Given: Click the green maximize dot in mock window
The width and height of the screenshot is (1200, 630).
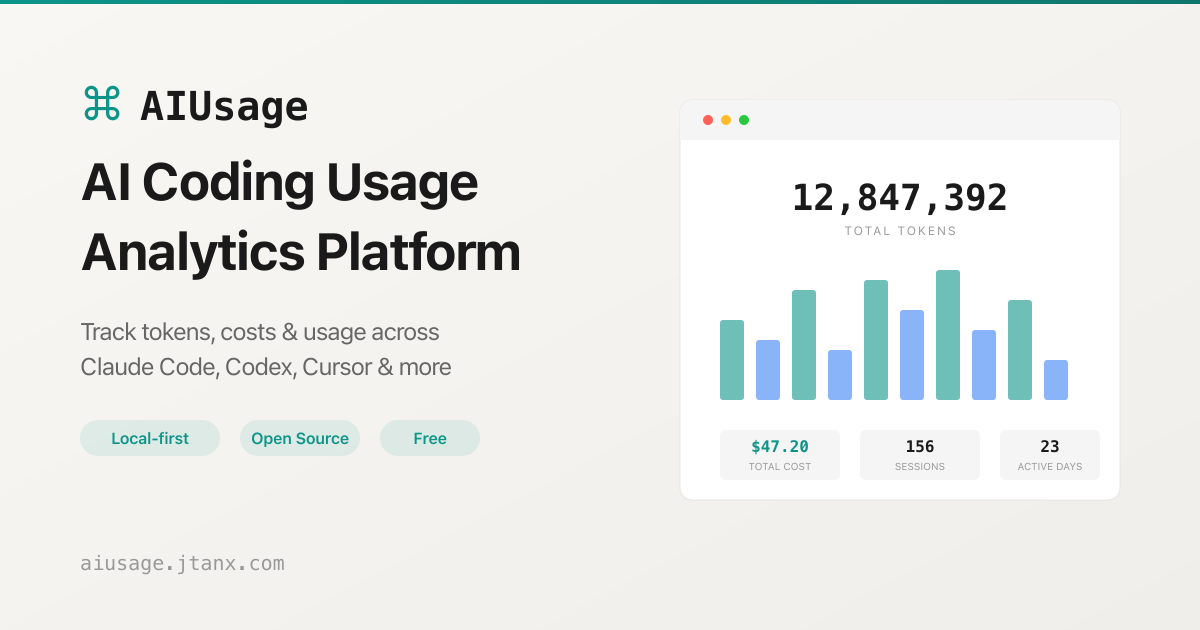Looking at the screenshot, I should pos(744,120).
